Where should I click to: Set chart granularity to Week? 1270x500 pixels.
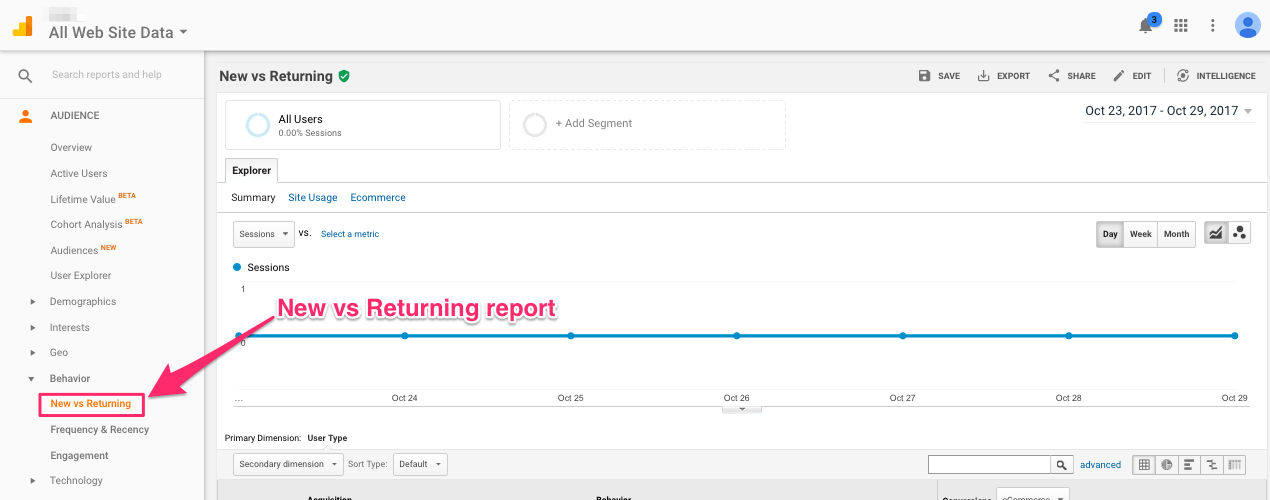[x=1140, y=234]
